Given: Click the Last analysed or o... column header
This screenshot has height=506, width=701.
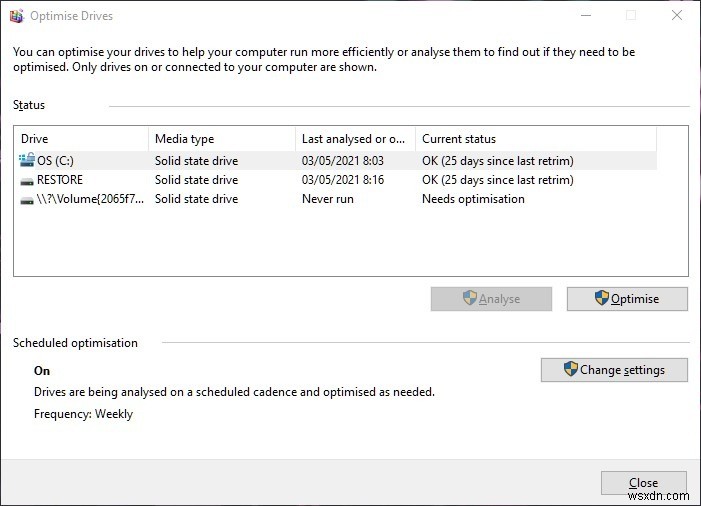Looking at the screenshot, I should pos(355,139).
